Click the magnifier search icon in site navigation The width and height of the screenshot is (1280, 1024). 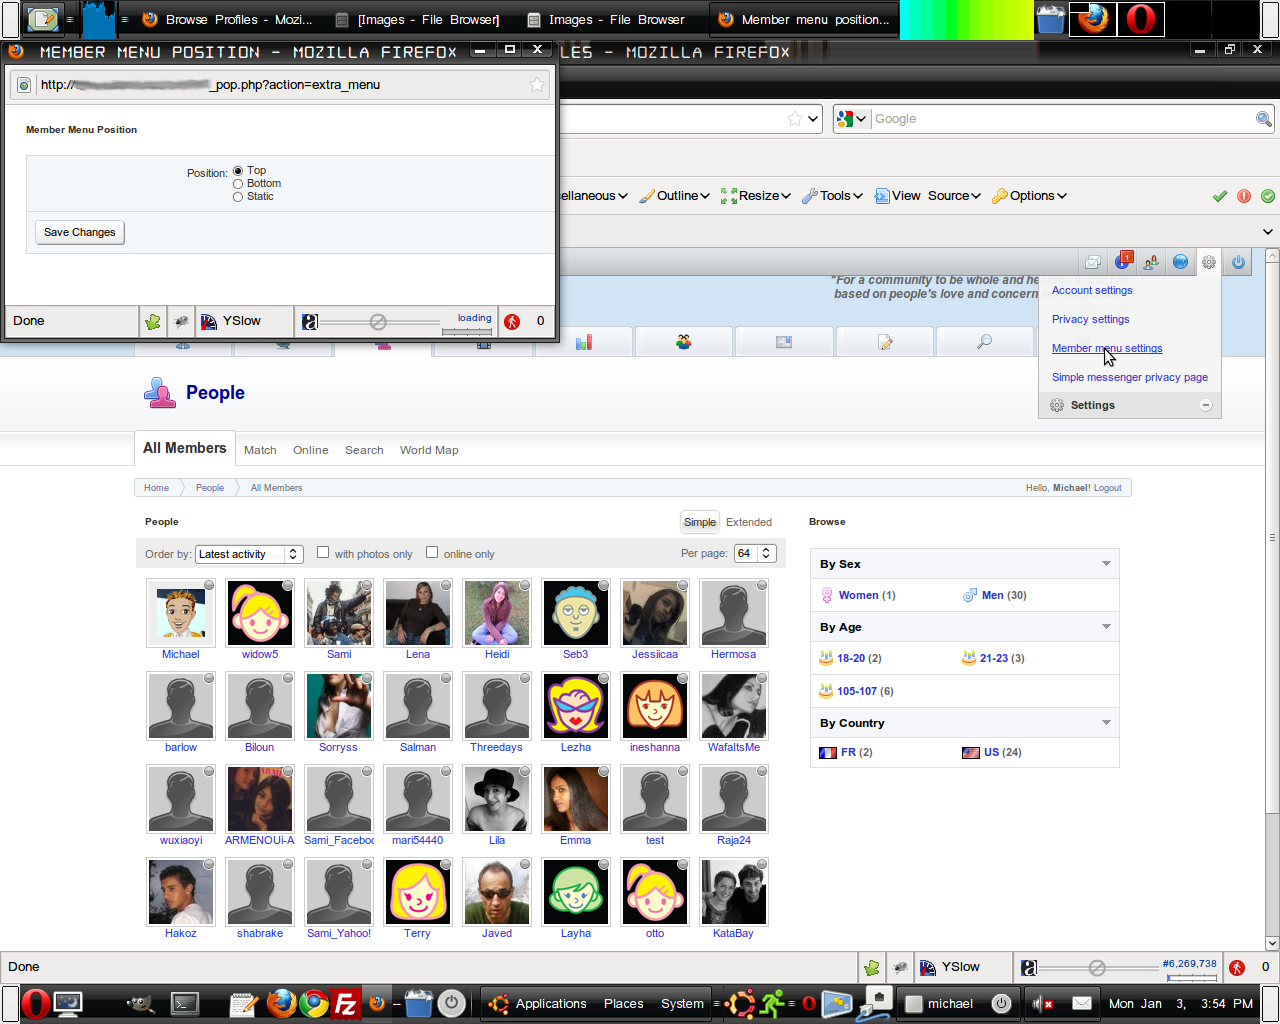click(x=984, y=342)
